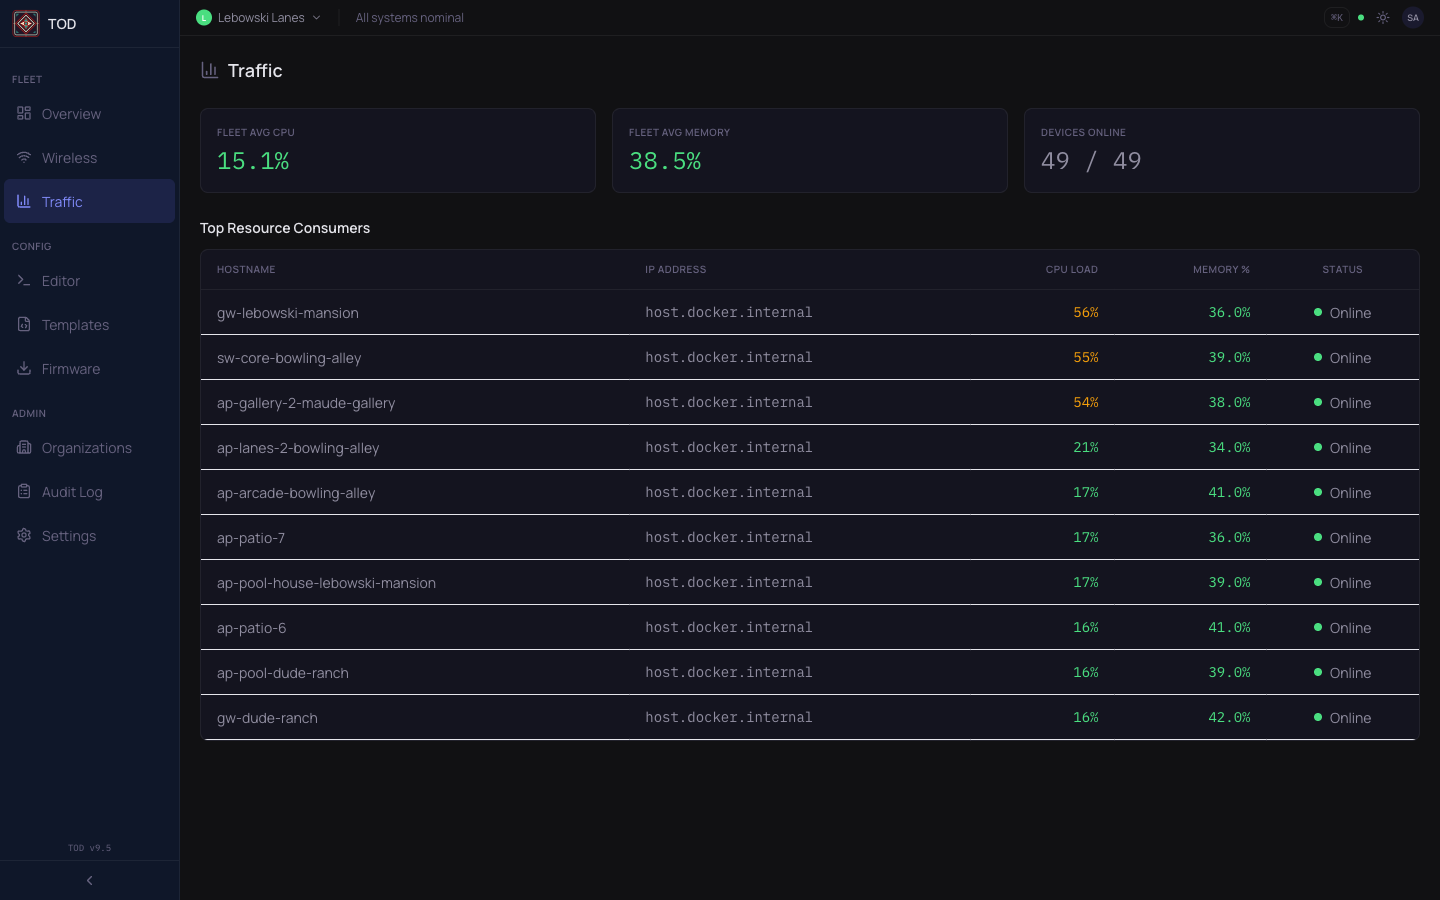Select the Overview section in the sidebar
This screenshot has width=1440, height=900.
click(71, 113)
